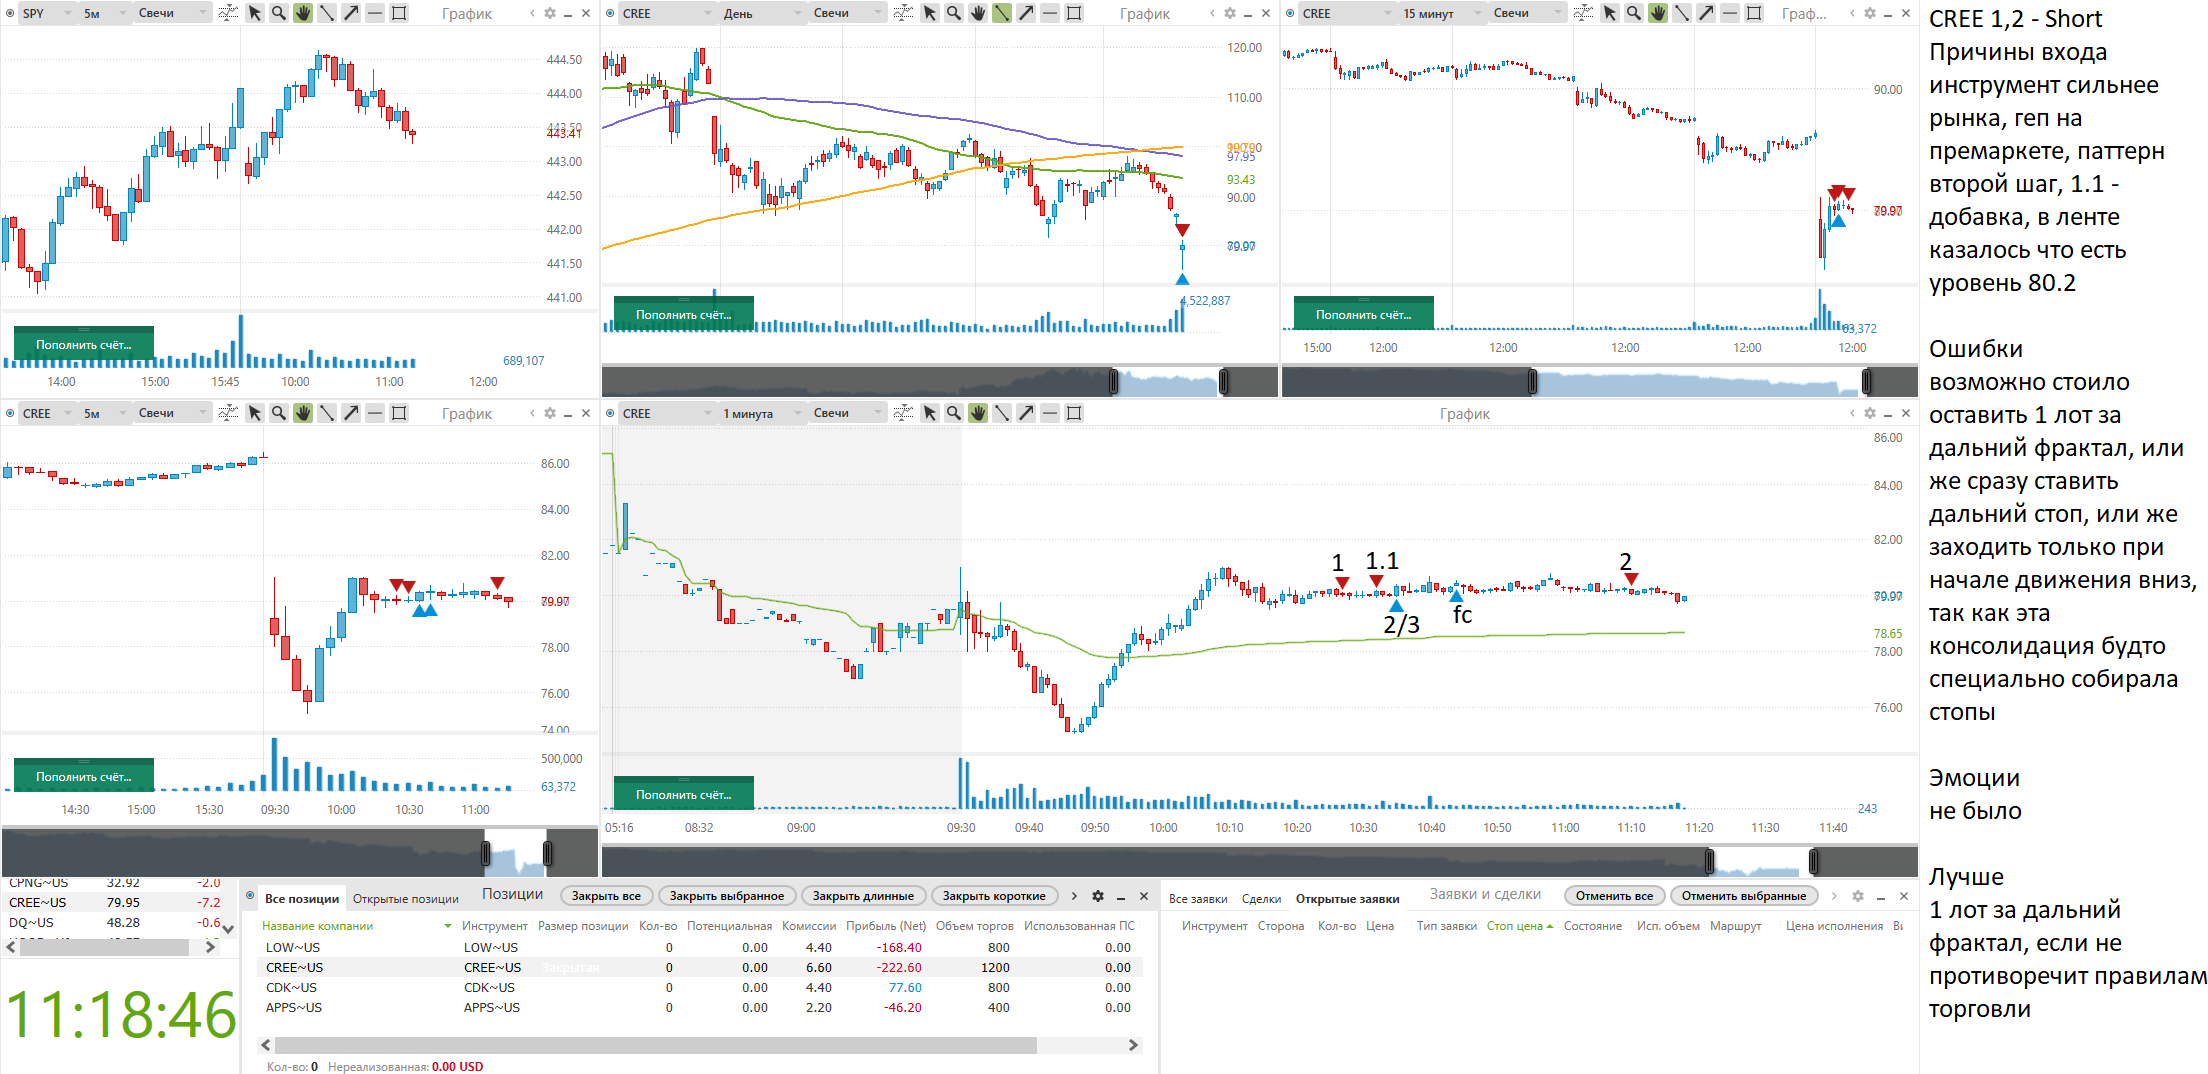2208x1074 pixels.
Task: Select pointer tool in CREE 15 минут chart
Action: coord(1609,13)
